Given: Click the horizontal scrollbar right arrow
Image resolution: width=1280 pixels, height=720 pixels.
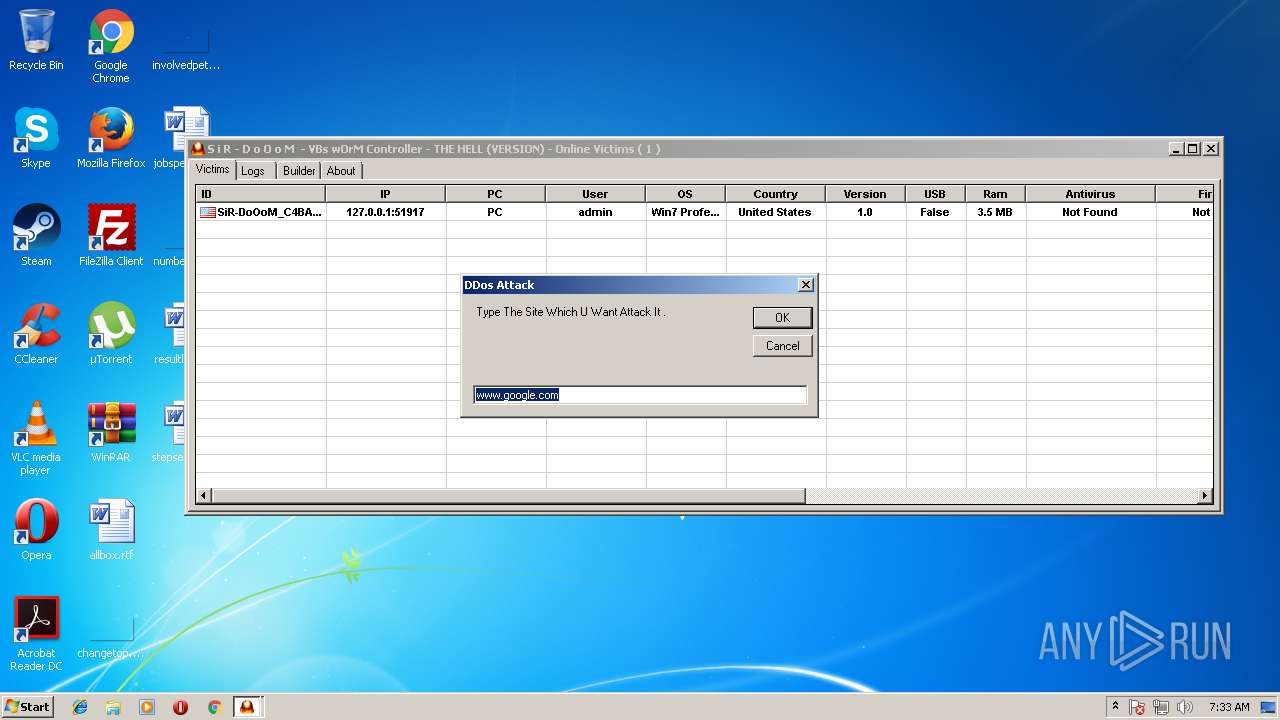Looking at the screenshot, I should point(1204,495).
